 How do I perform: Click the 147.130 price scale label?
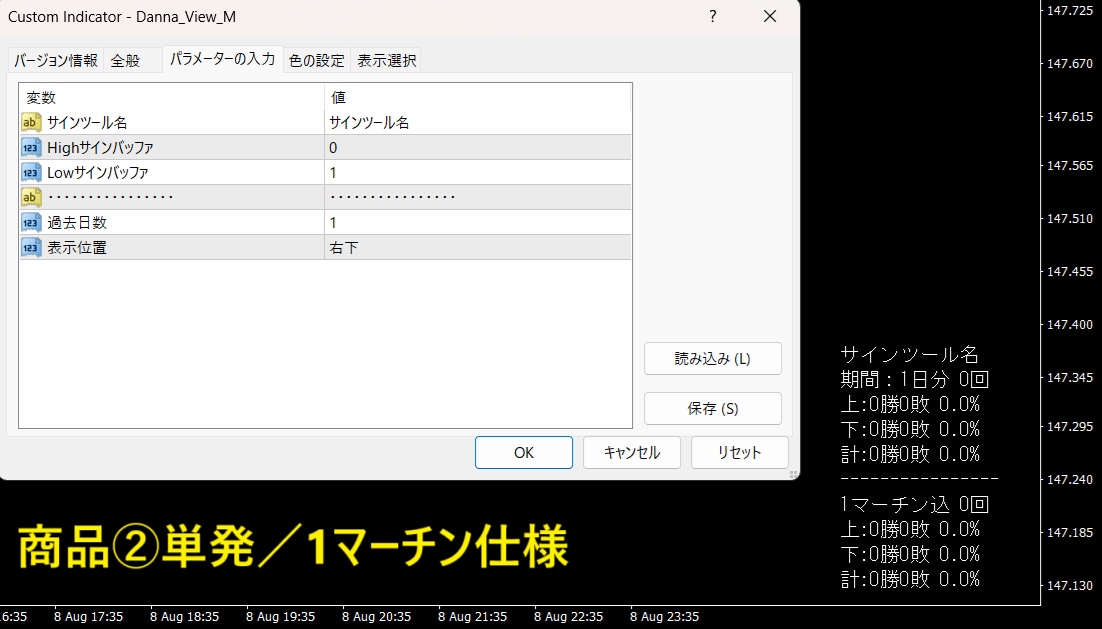(1070, 585)
